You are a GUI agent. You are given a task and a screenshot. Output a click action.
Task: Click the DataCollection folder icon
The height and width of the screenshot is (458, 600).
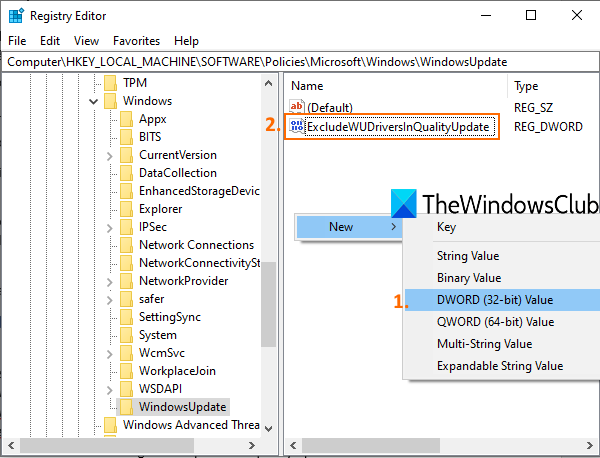point(126,173)
